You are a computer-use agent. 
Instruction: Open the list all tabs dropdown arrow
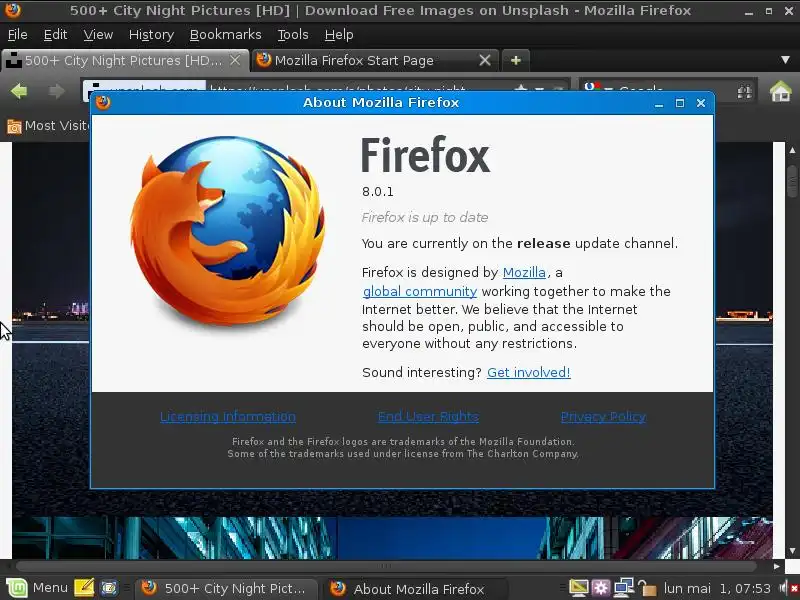point(785,60)
